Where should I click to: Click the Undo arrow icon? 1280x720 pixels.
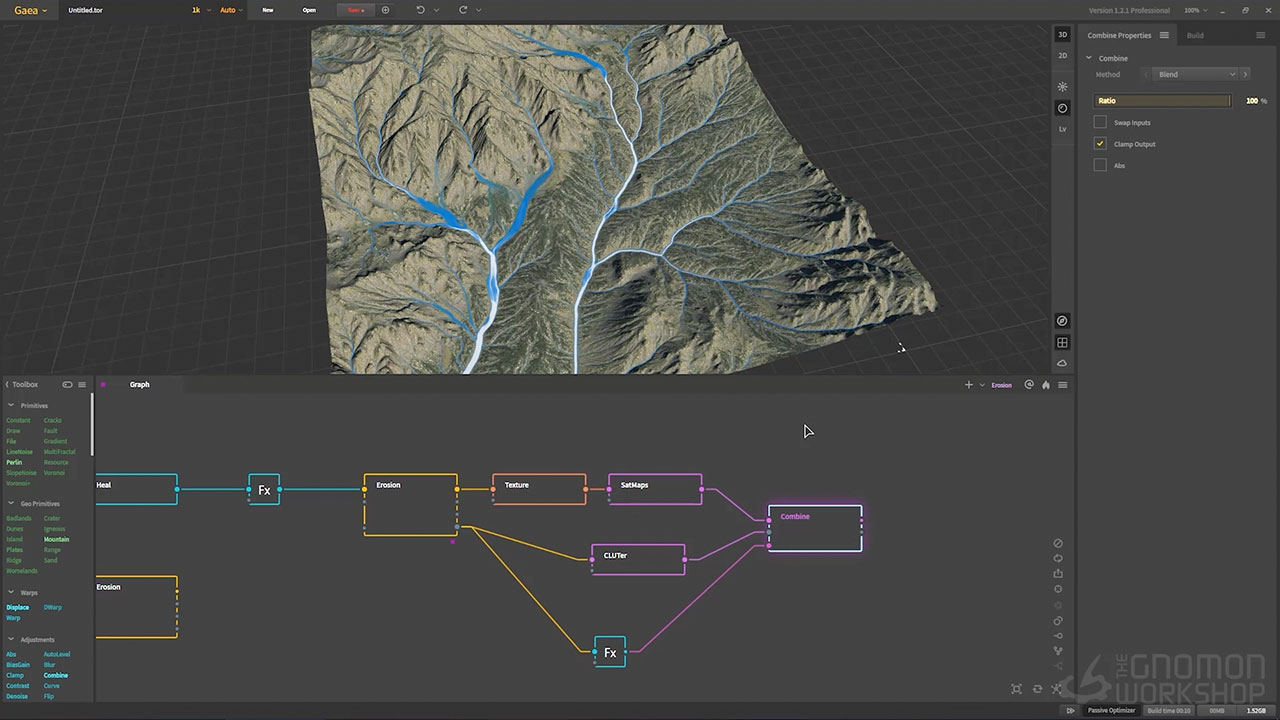pyautogui.click(x=420, y=10)
